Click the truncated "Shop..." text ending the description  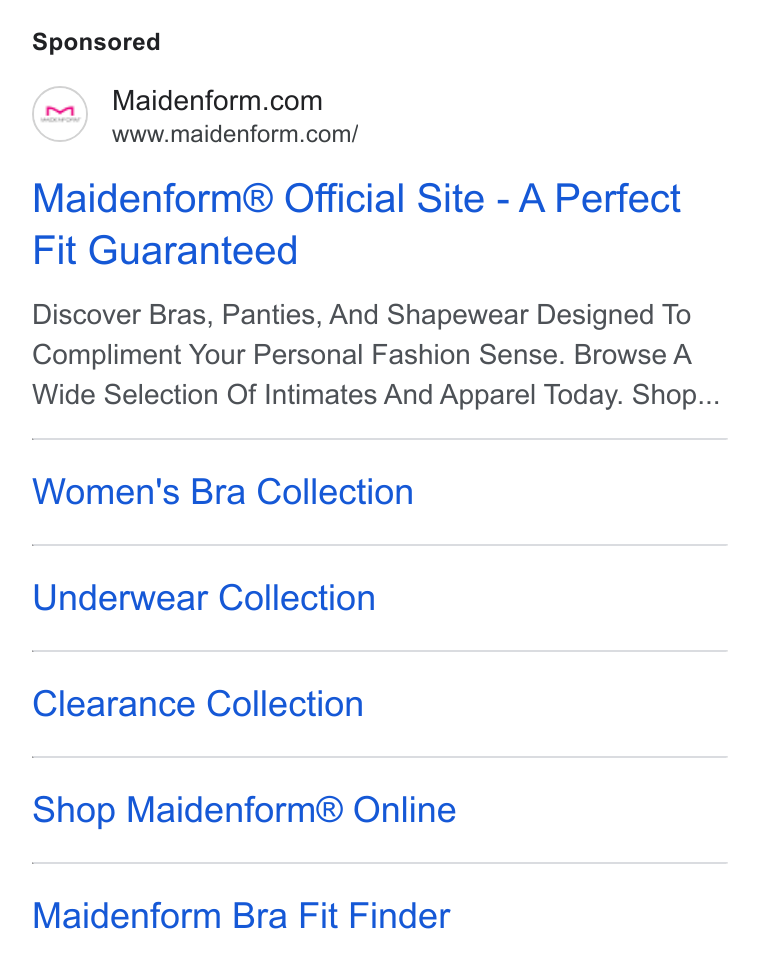click(676, 395)
